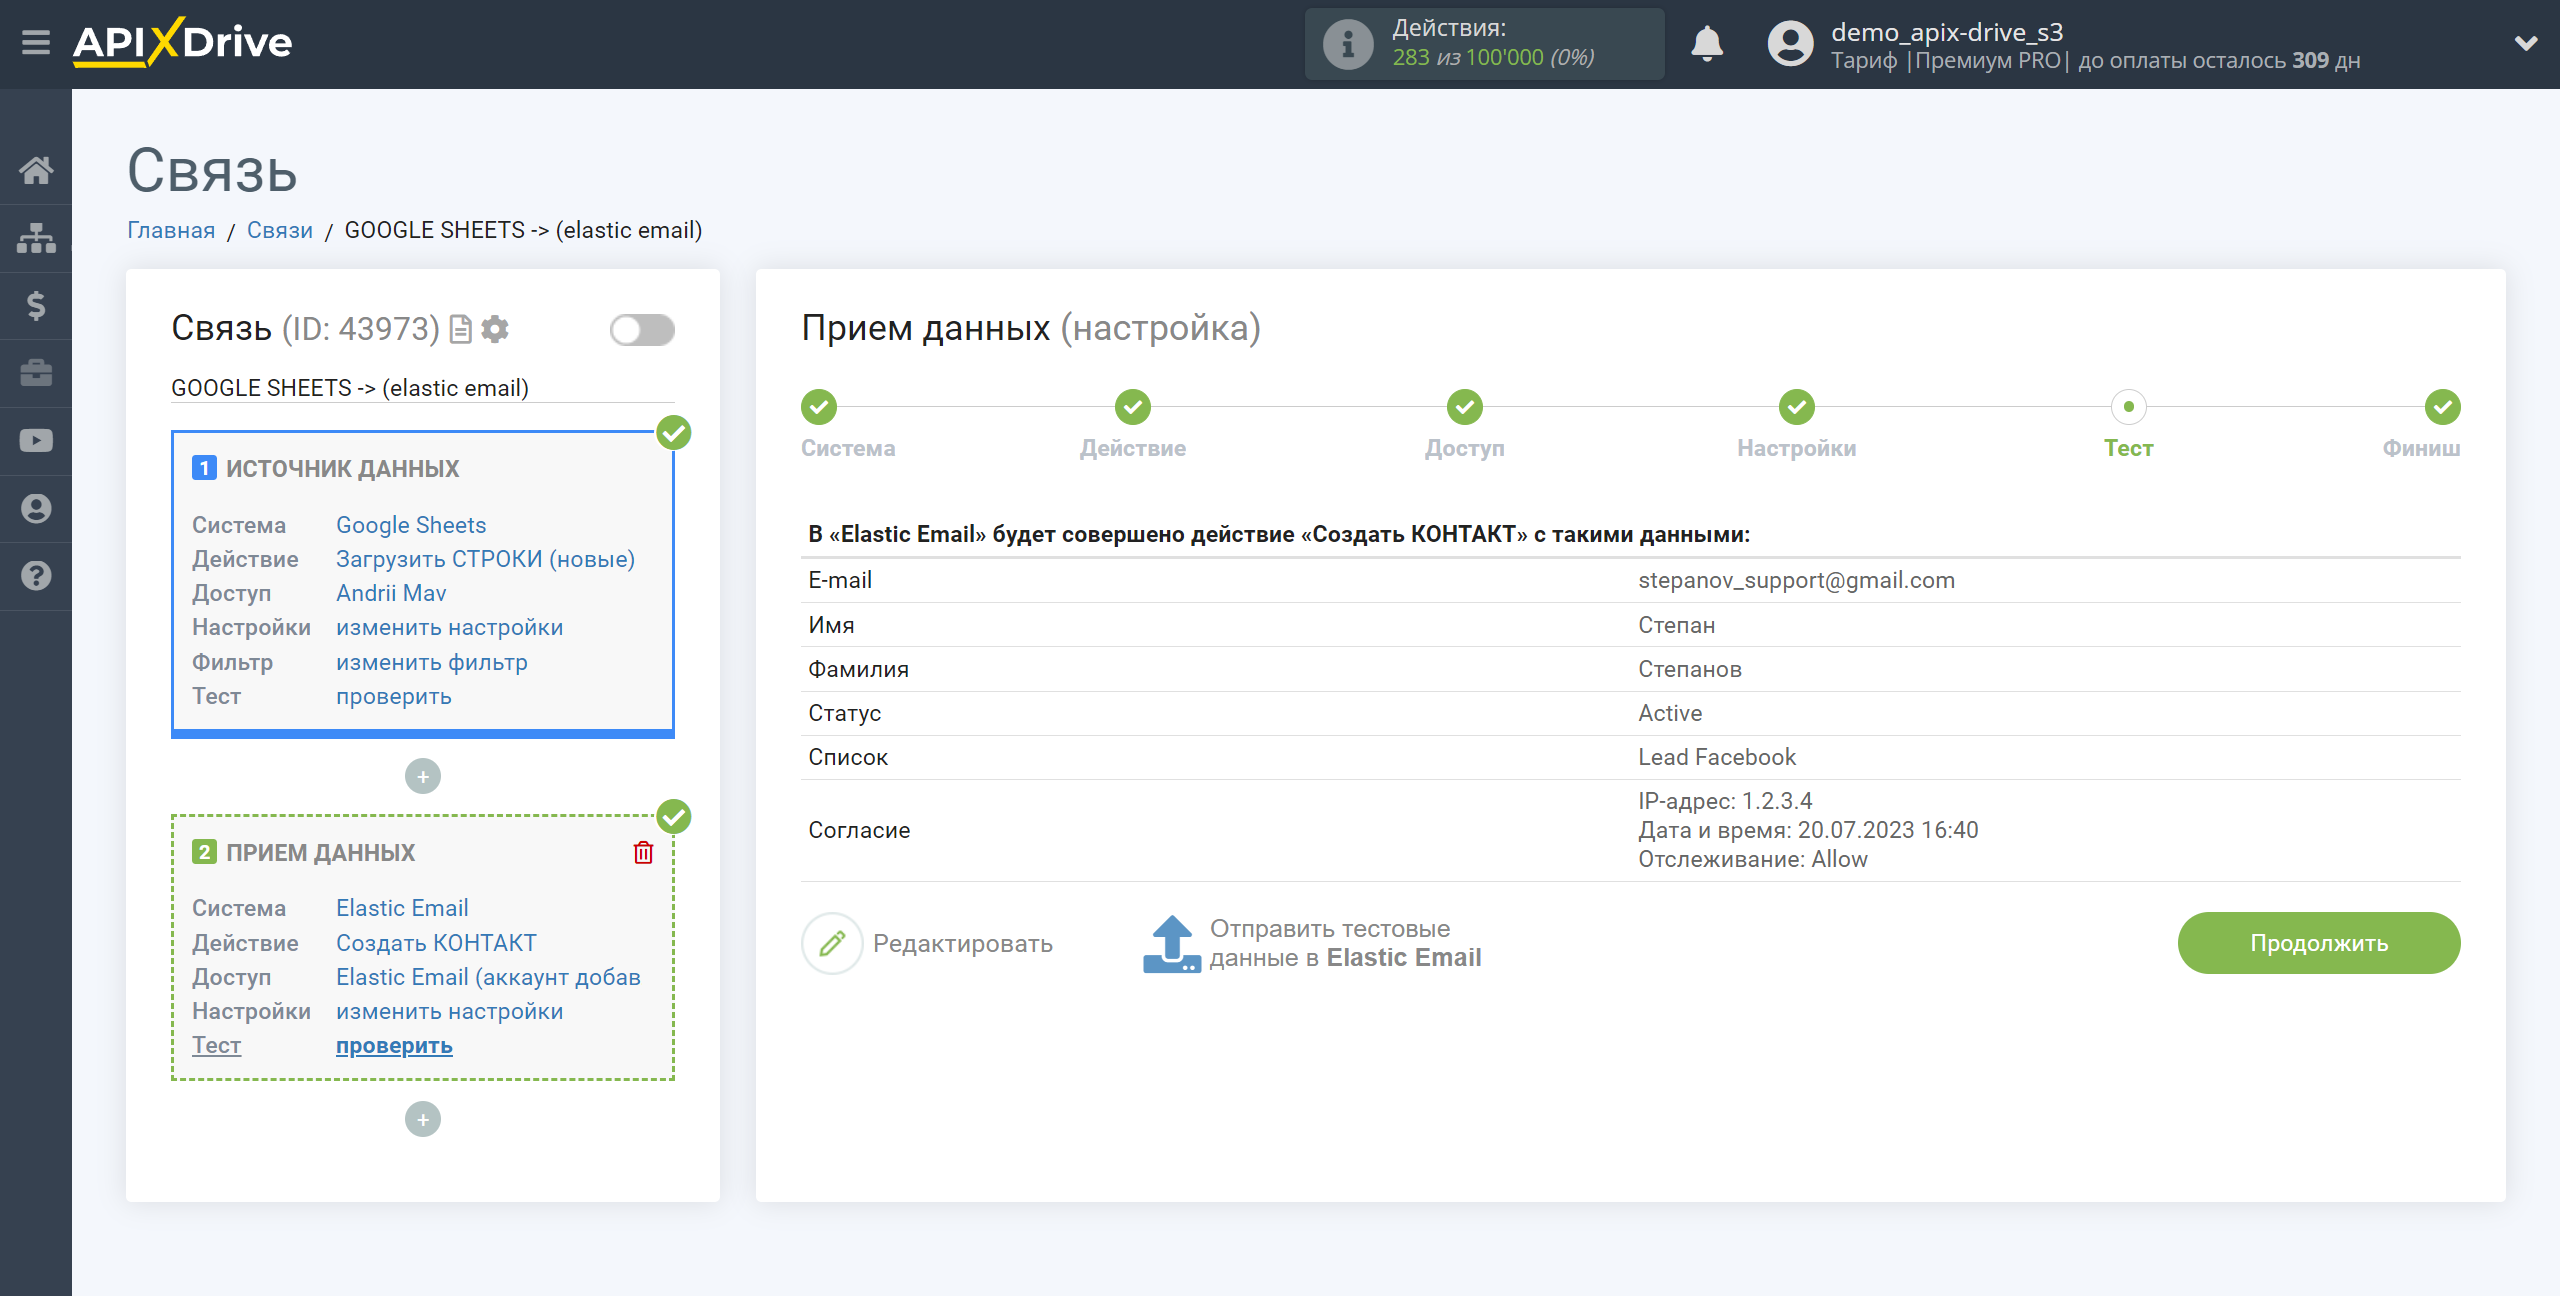Click the pencil edit icon

pyautogui.click(x=832, y=943)
